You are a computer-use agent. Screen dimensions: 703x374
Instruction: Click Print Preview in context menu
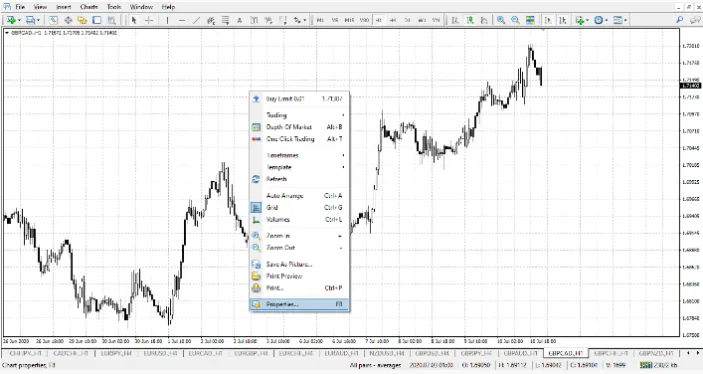pos(299,276)
